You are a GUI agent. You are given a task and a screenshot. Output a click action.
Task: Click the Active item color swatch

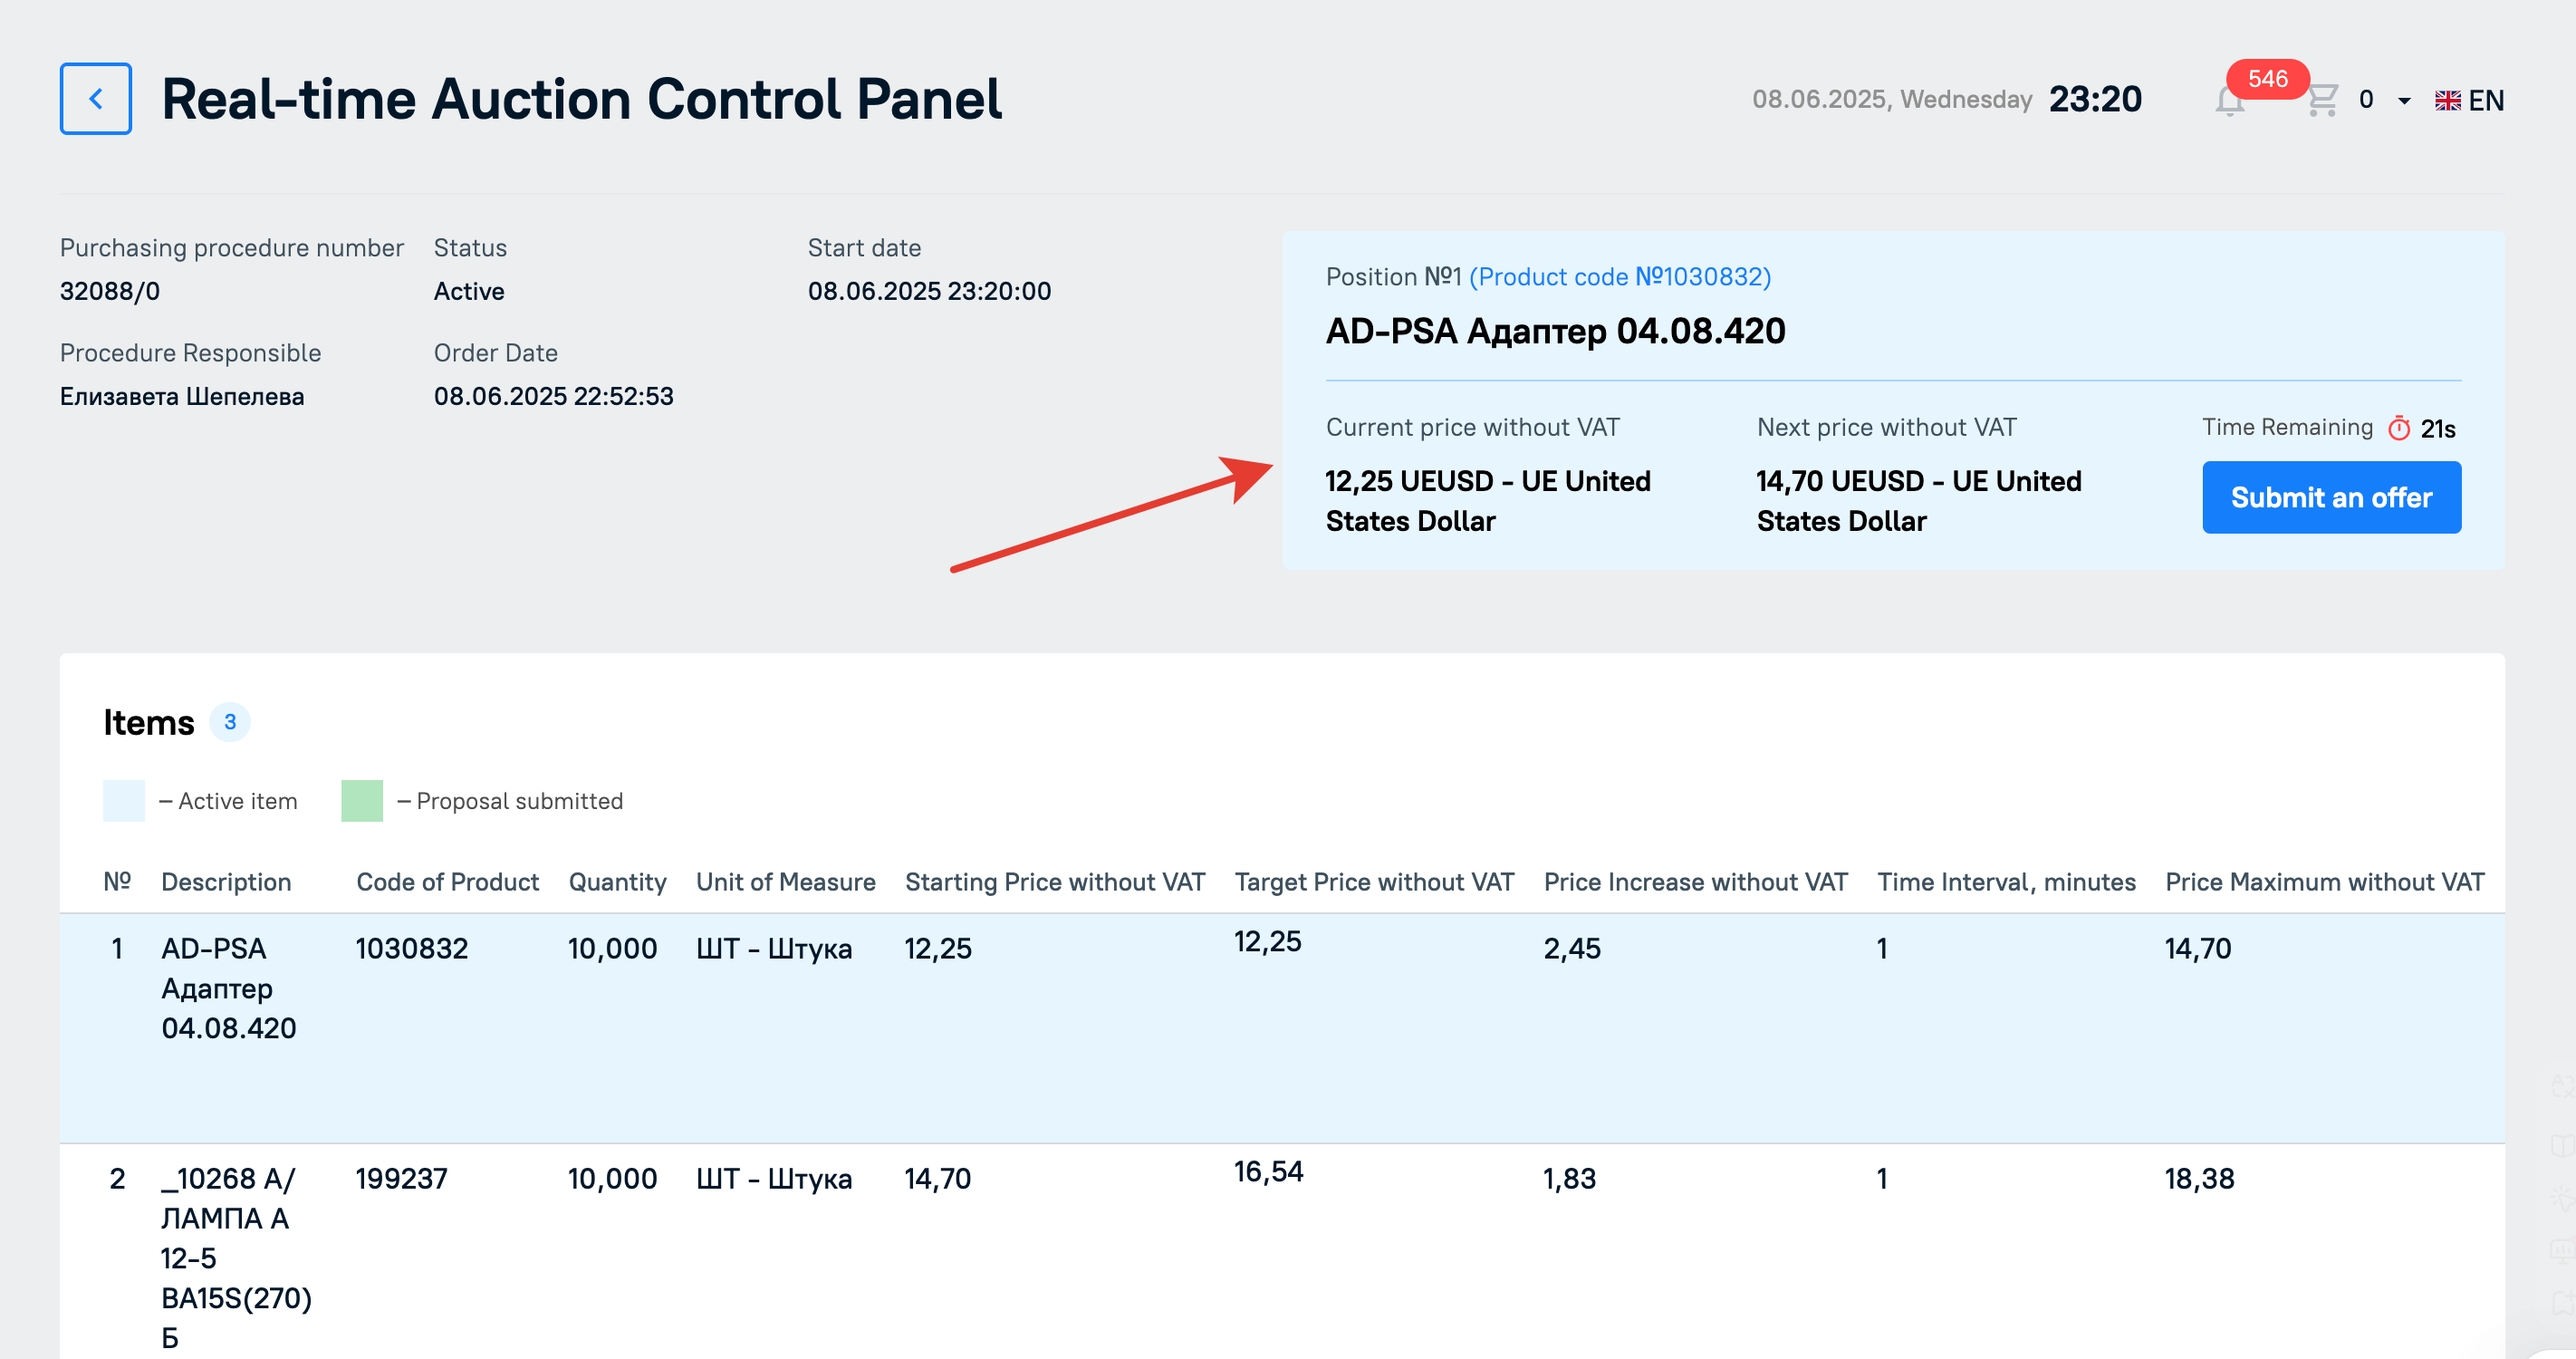[x=124, y=800]
